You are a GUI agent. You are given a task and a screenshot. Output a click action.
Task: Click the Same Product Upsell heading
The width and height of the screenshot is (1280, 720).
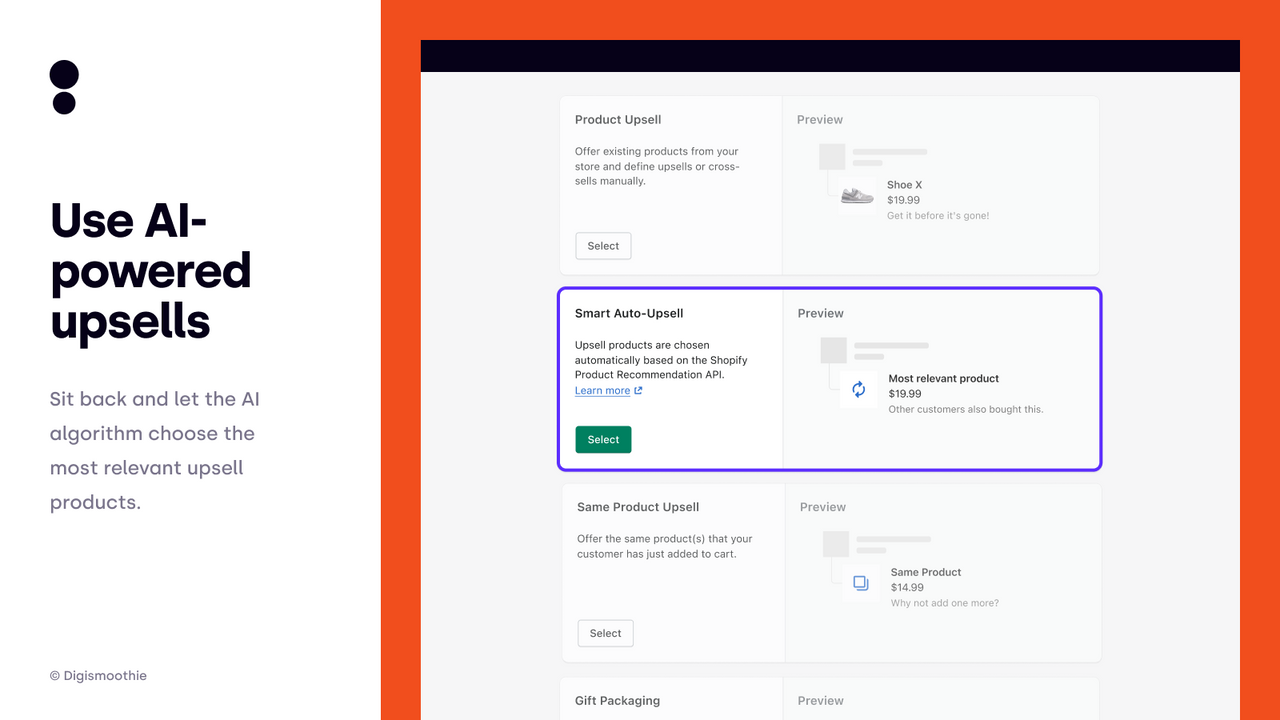coord(638,507)
